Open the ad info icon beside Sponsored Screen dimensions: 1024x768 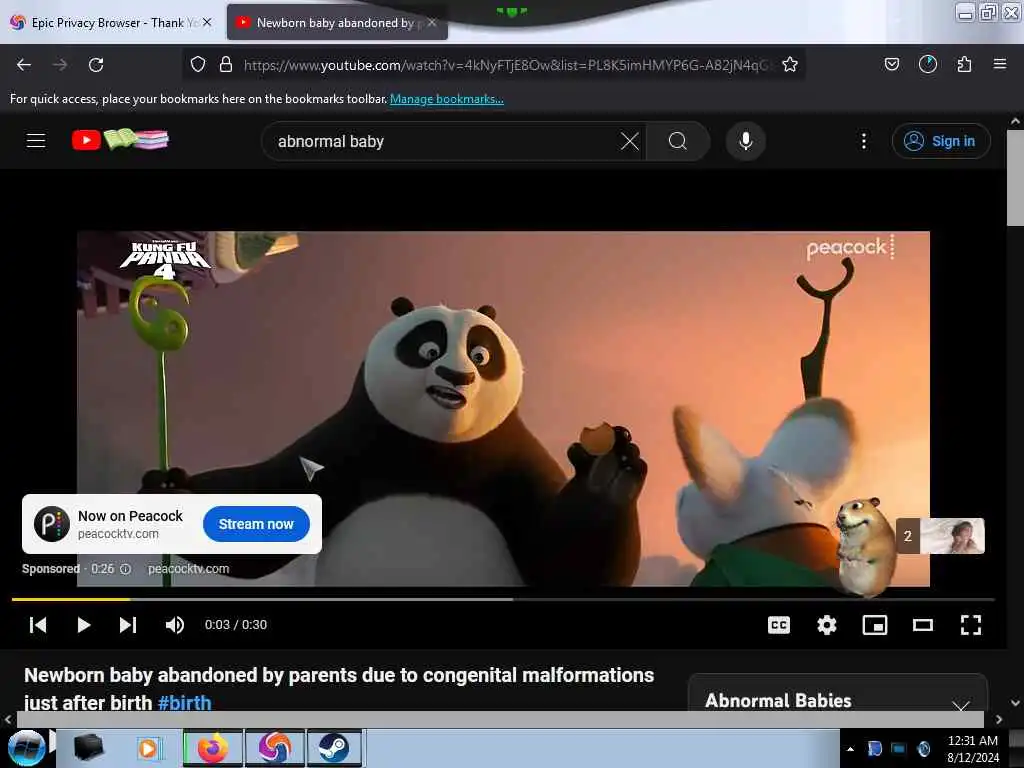(125, 569)
